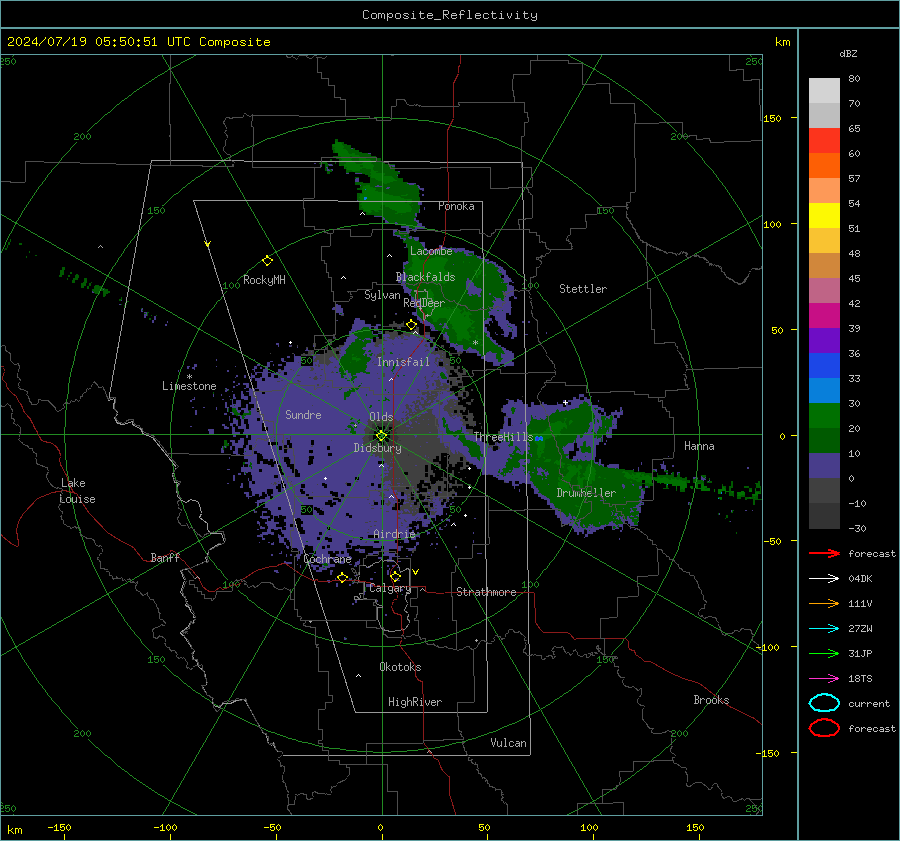Click the cyan 27ZW arrow icon

pyautogui.click(x=824, y=629)
